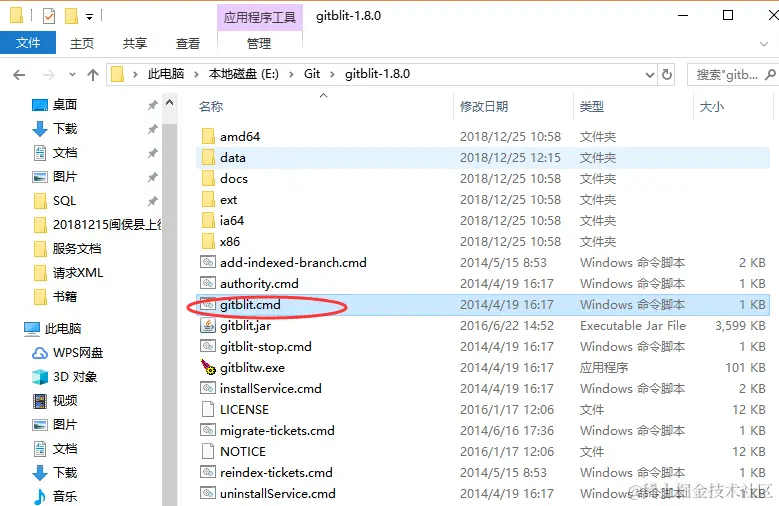Select add-indexed-branch.cmd script icon
The width and height of the screenshot is (779, 506).
[x=208, y=262]
